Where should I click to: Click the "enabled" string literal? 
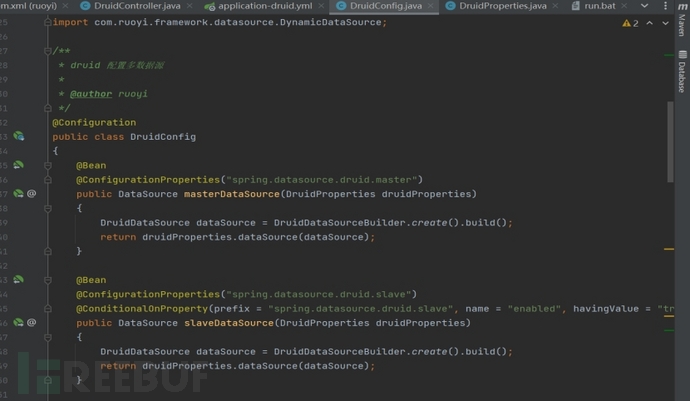click(534, 309)
